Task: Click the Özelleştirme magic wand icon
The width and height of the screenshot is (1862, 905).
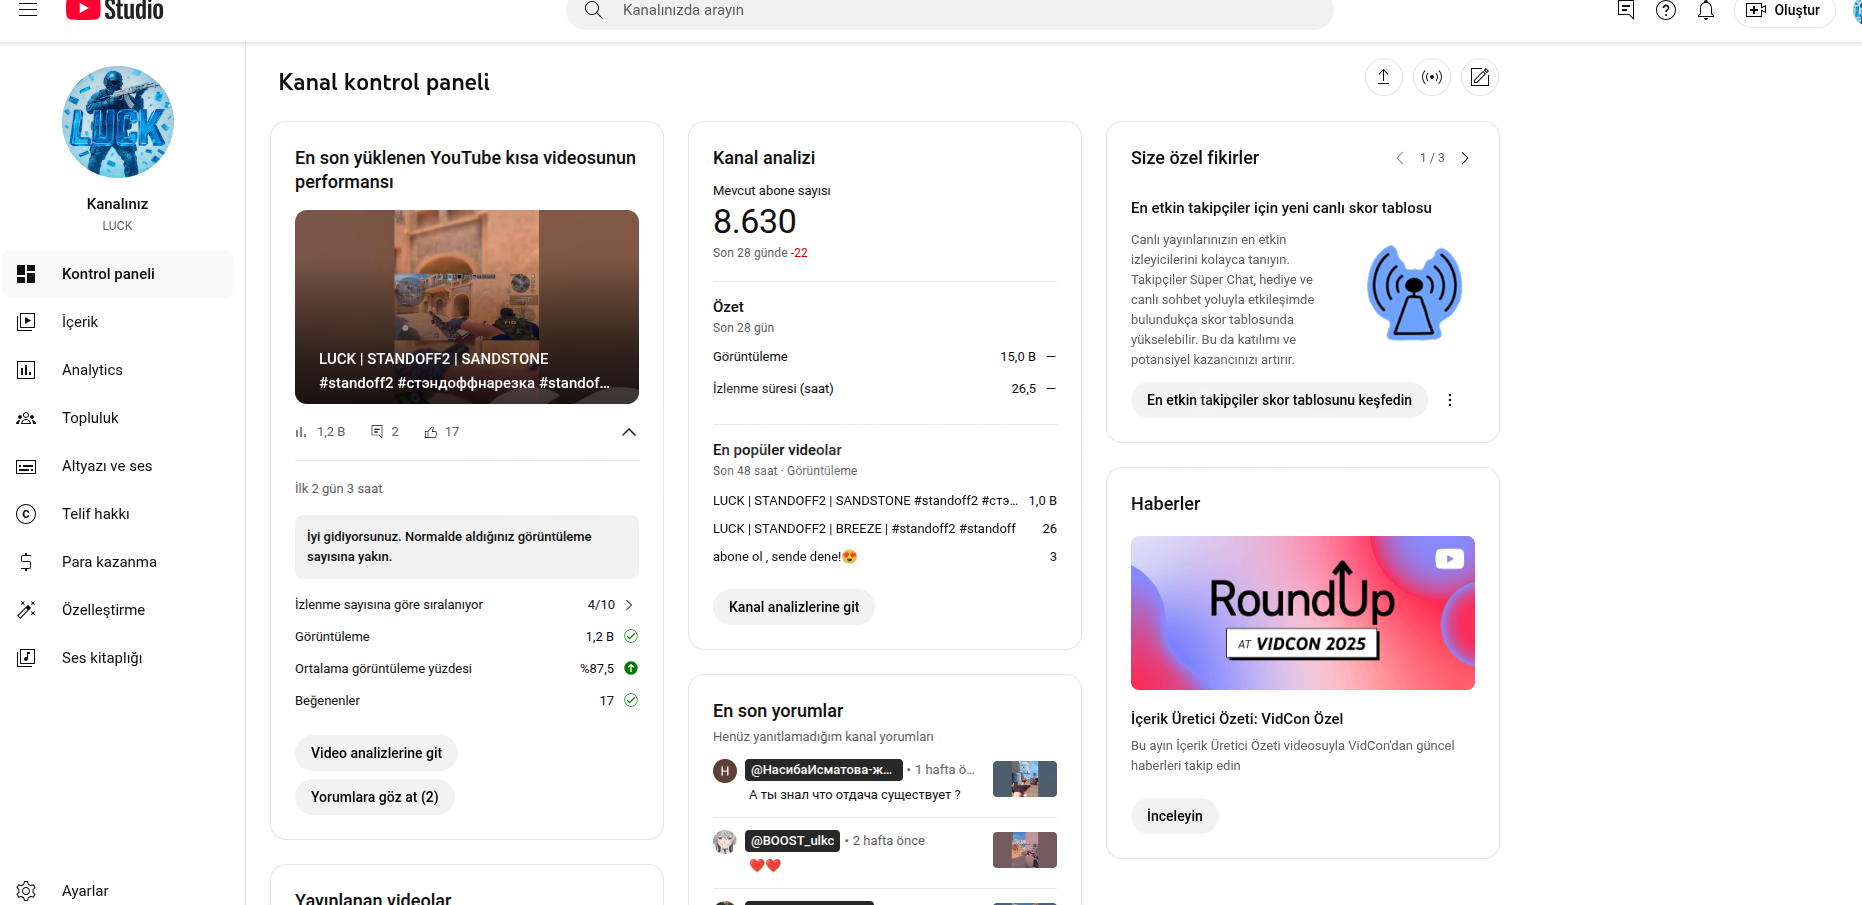Action: (26, 610)
